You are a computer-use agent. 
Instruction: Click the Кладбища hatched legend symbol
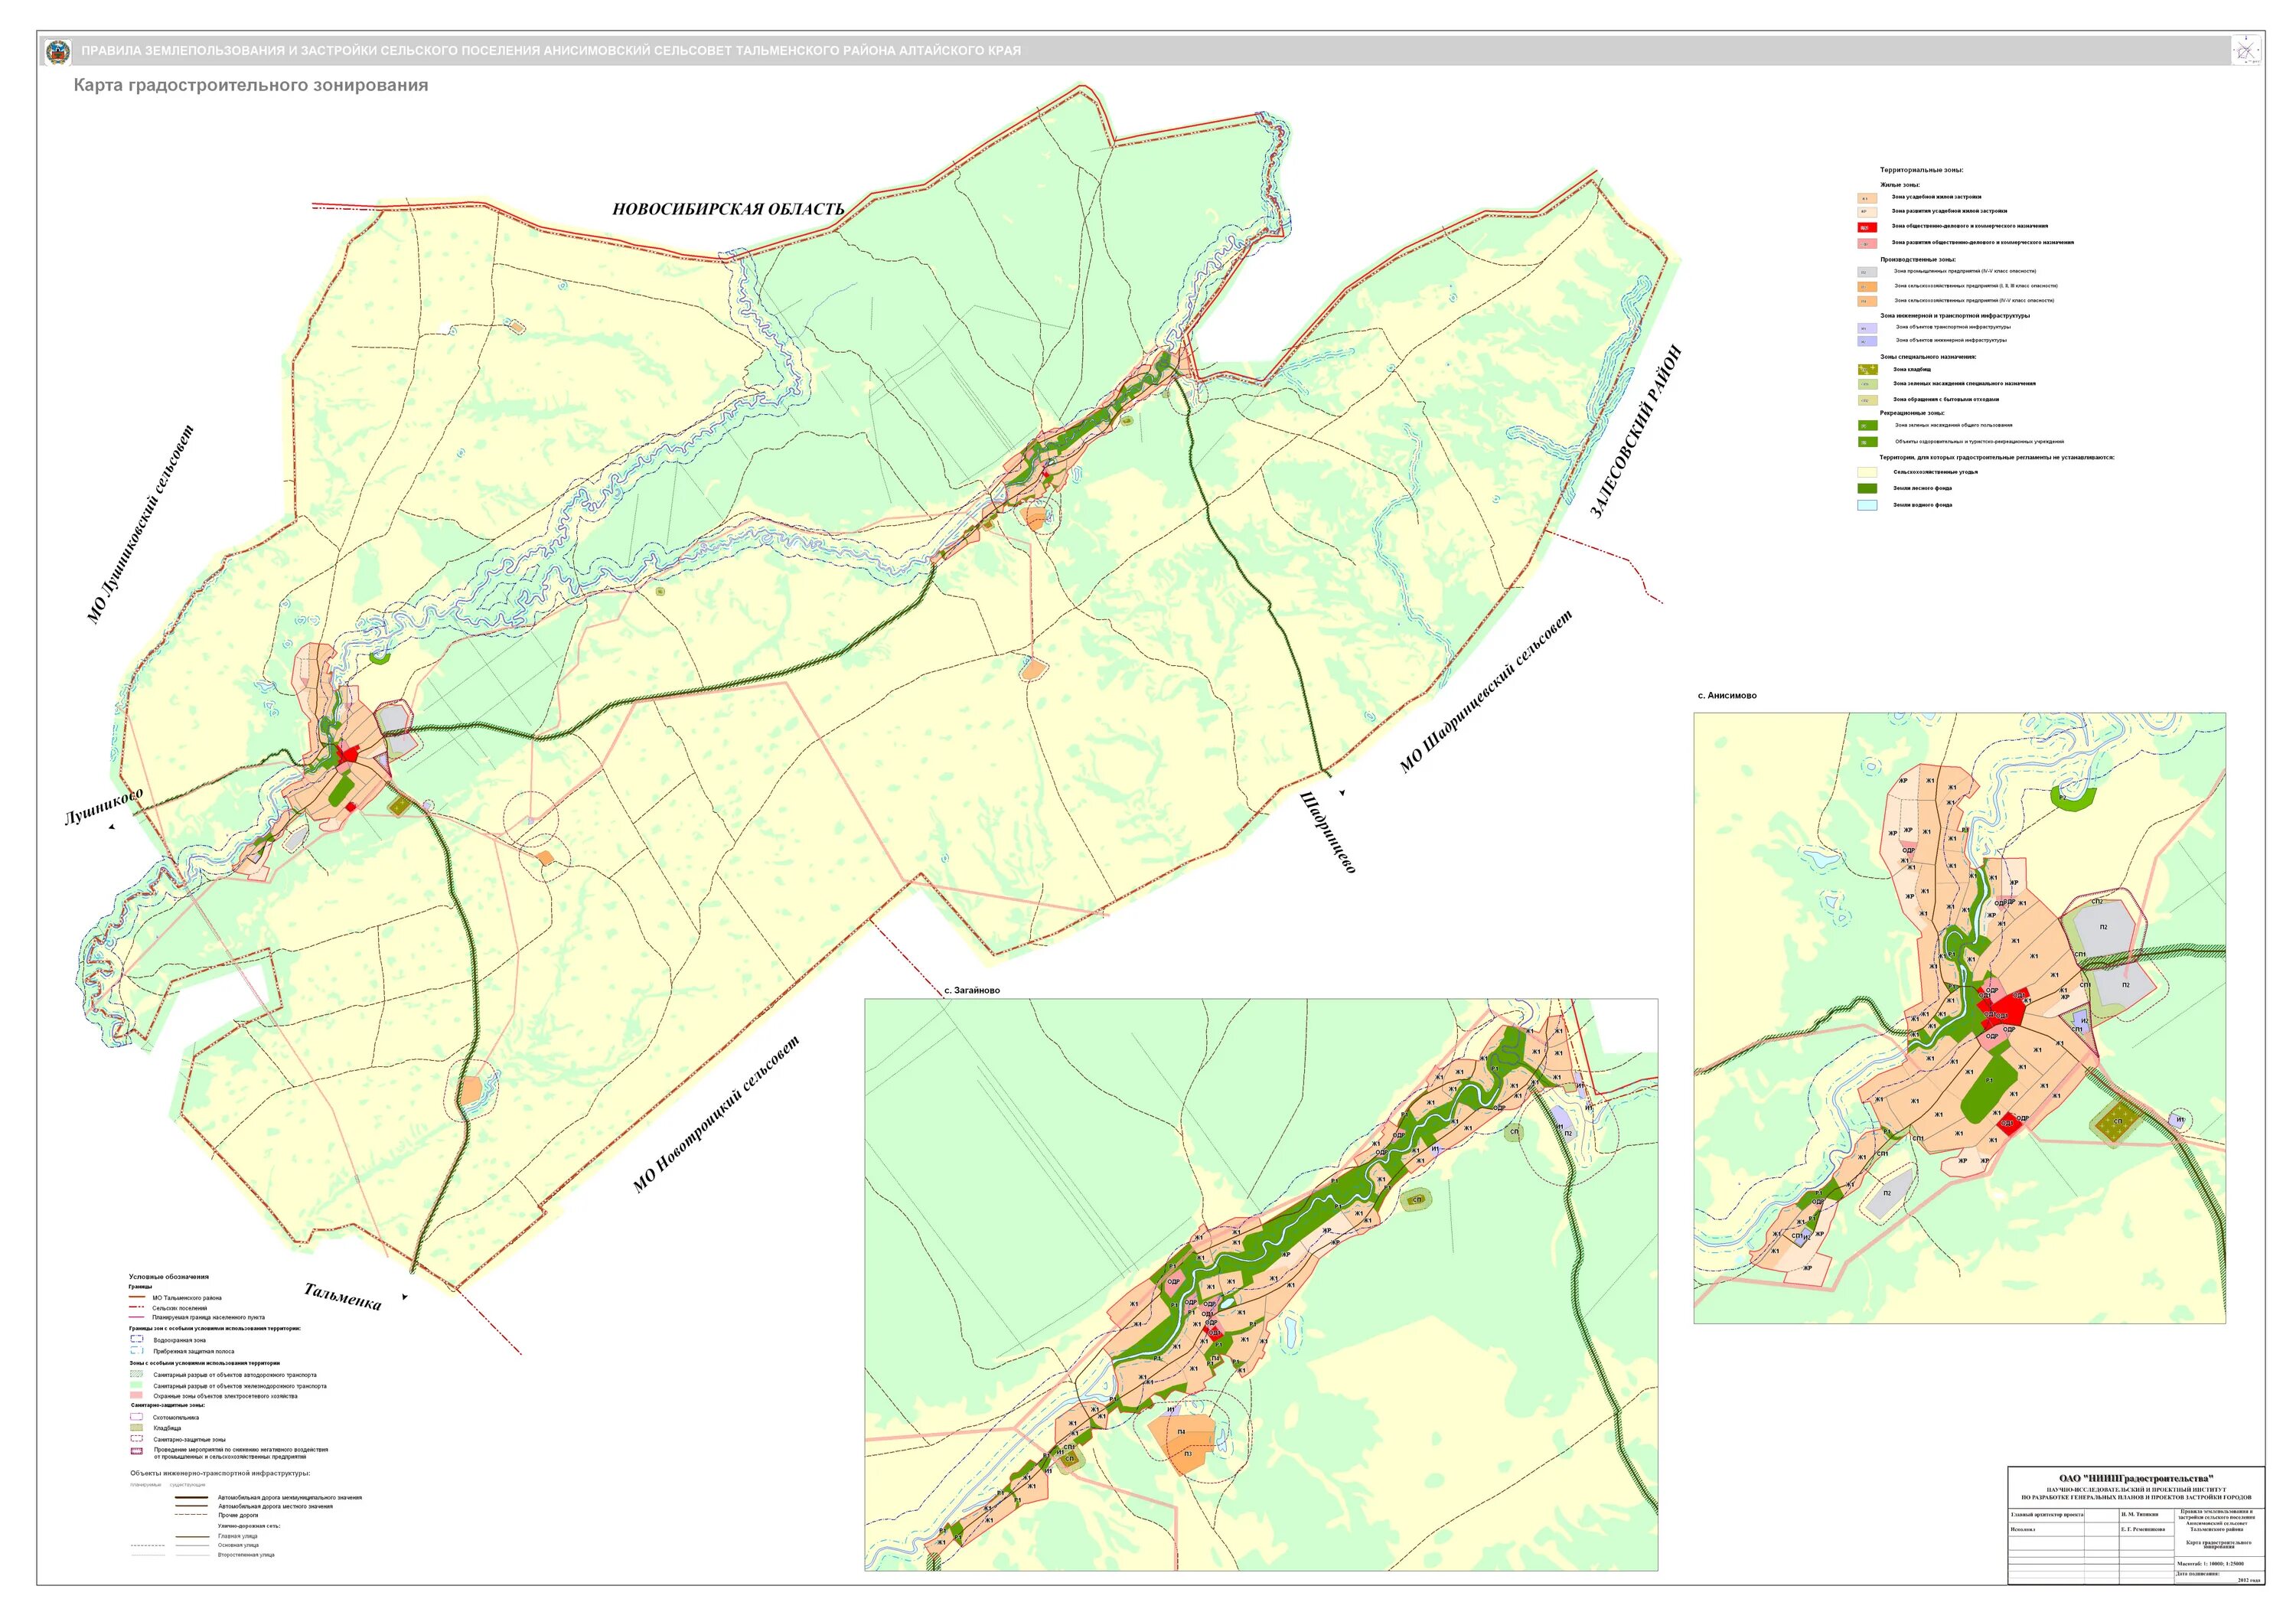[x=137, y=1428]
